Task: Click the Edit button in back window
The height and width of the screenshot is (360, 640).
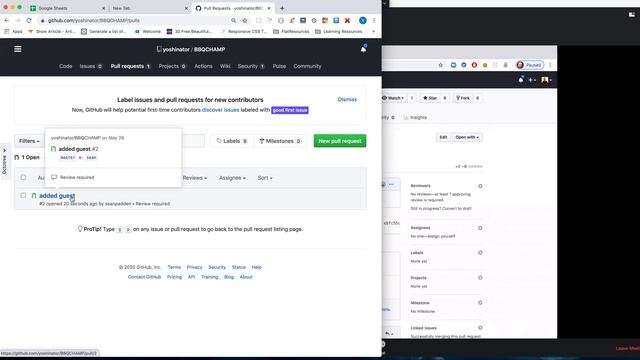Action: click(443, 137)
